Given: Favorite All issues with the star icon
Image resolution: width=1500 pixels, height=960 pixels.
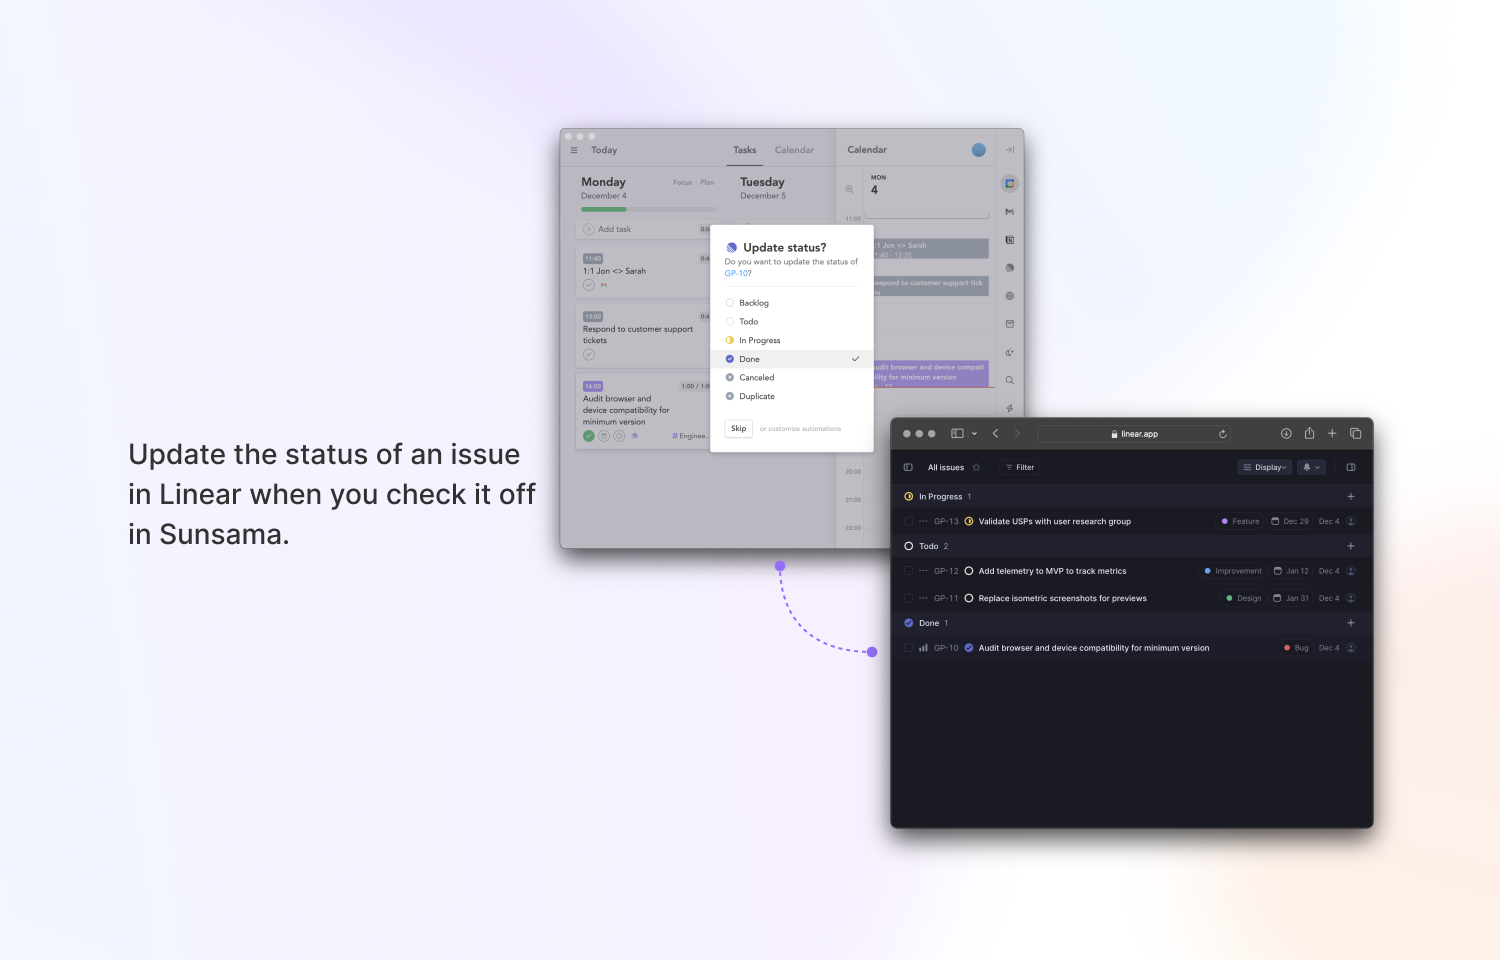Looking at the screenshot, I should pyautogui.click(x=976, y=467).
